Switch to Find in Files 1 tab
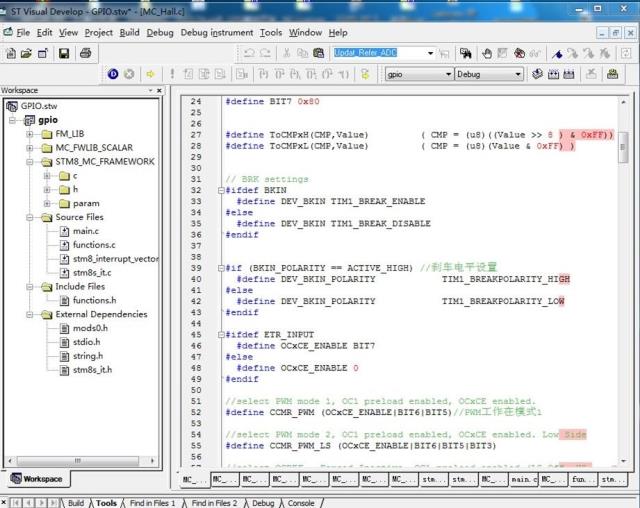The width and height of the screenshot is (640, 508). (152, 503)
